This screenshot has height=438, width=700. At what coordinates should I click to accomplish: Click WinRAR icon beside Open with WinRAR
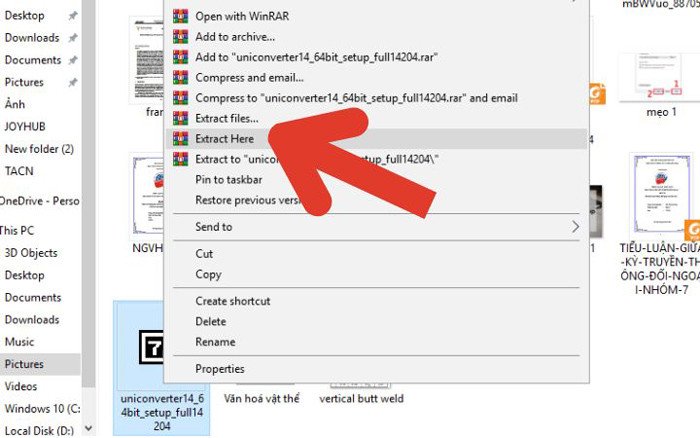(180, 16)
